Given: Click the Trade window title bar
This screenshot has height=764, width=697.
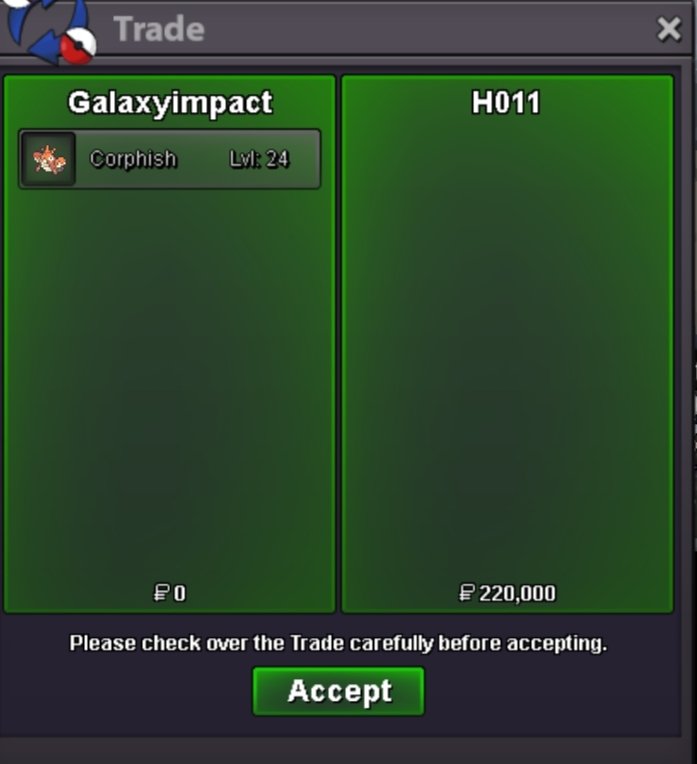Looking at the screenshot, I should coord(346,29).
